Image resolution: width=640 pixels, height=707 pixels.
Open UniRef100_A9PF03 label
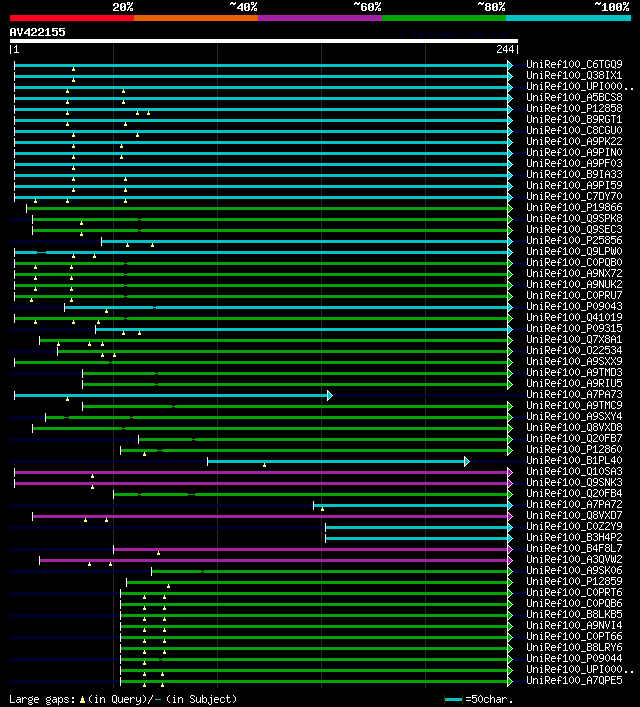coord(574,163)
